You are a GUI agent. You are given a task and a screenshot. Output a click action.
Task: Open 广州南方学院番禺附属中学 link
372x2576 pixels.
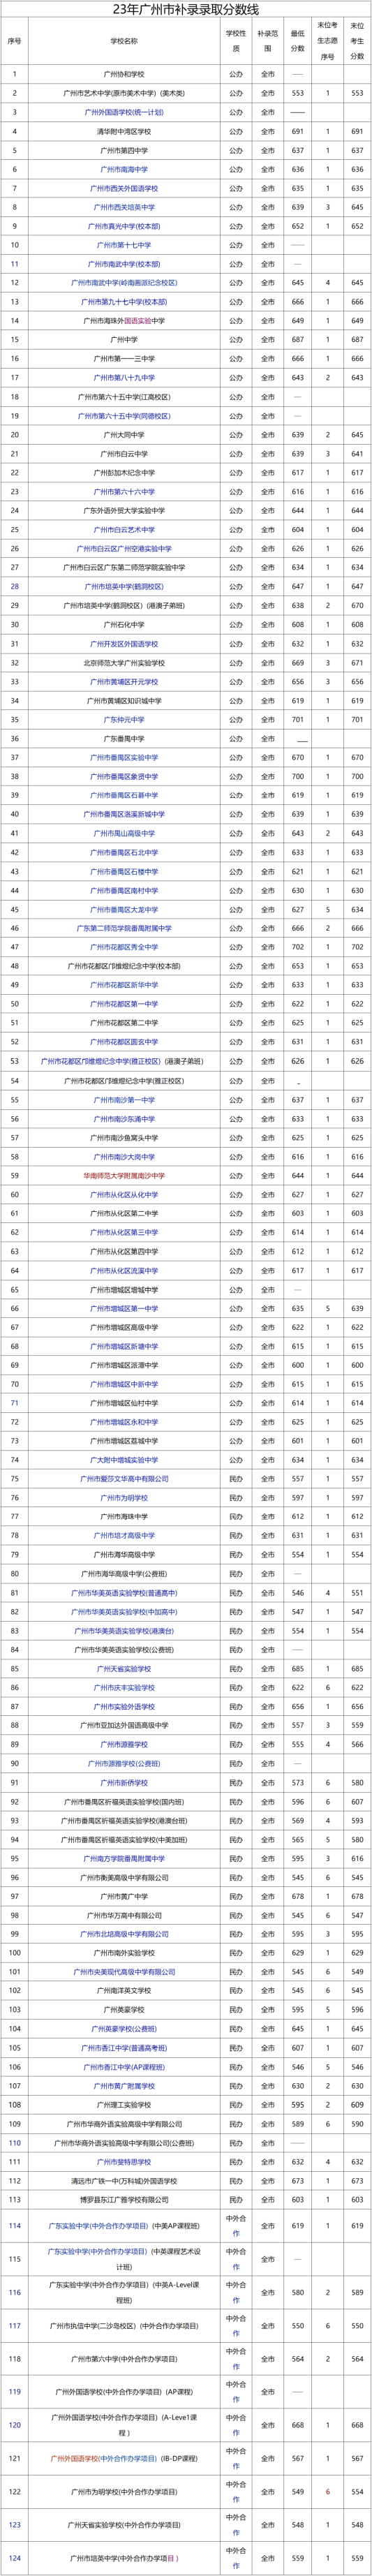click(x=124, y=1859)
